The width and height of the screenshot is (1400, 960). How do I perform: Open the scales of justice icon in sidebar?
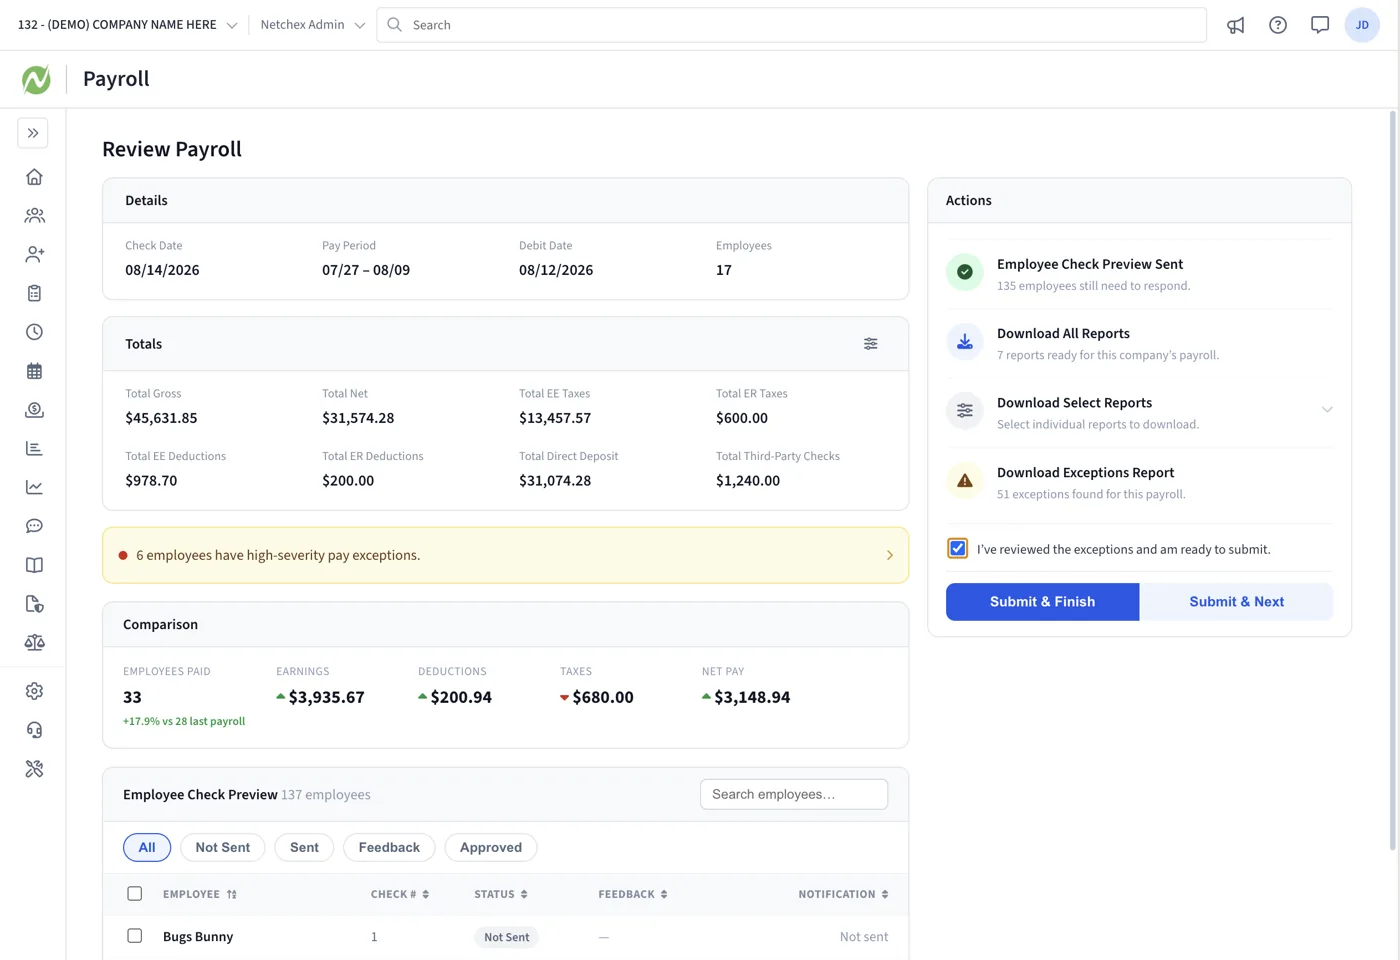point(34,643)
